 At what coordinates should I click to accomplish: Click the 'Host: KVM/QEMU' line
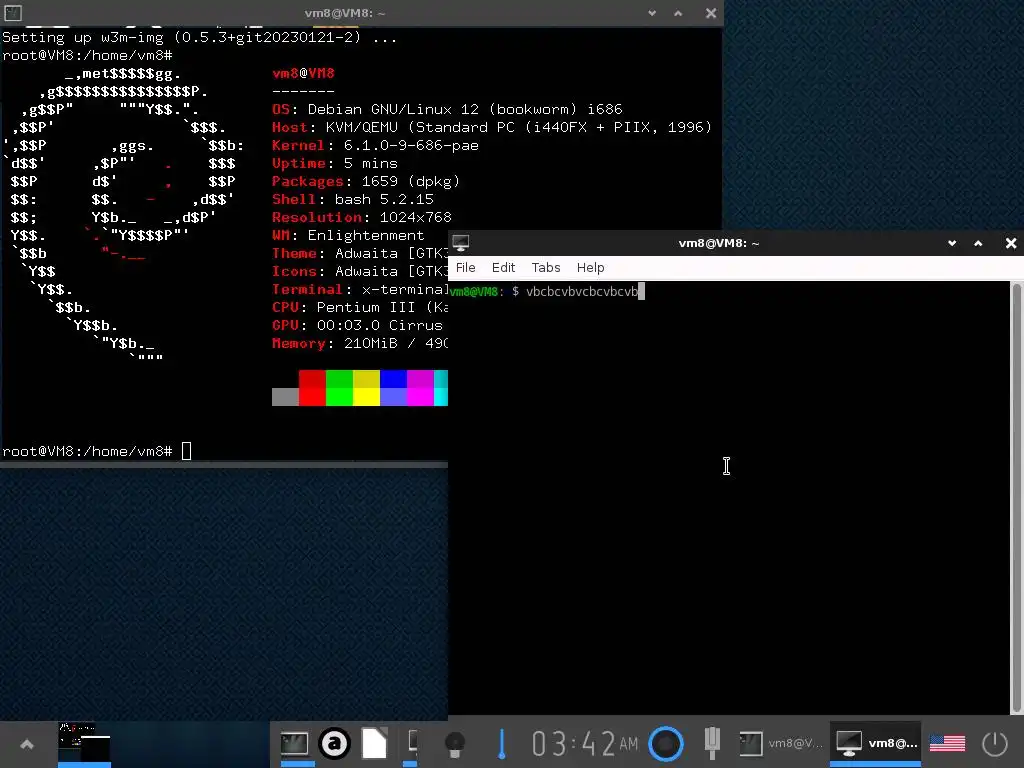(492, 127)
